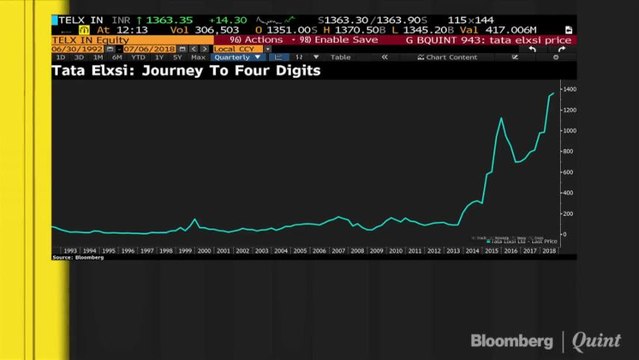Screen dimensions: 639x360
Task: Click the intraday sparkline mini chart
Action: click(275, 20)
